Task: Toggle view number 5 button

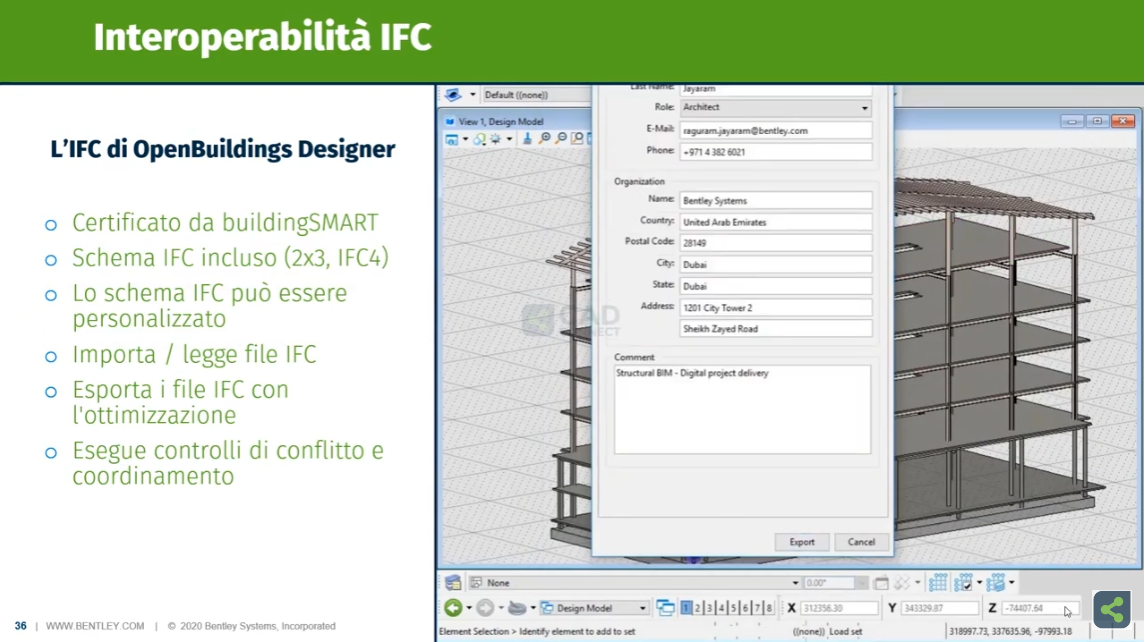Action: (x=733, y=608)
